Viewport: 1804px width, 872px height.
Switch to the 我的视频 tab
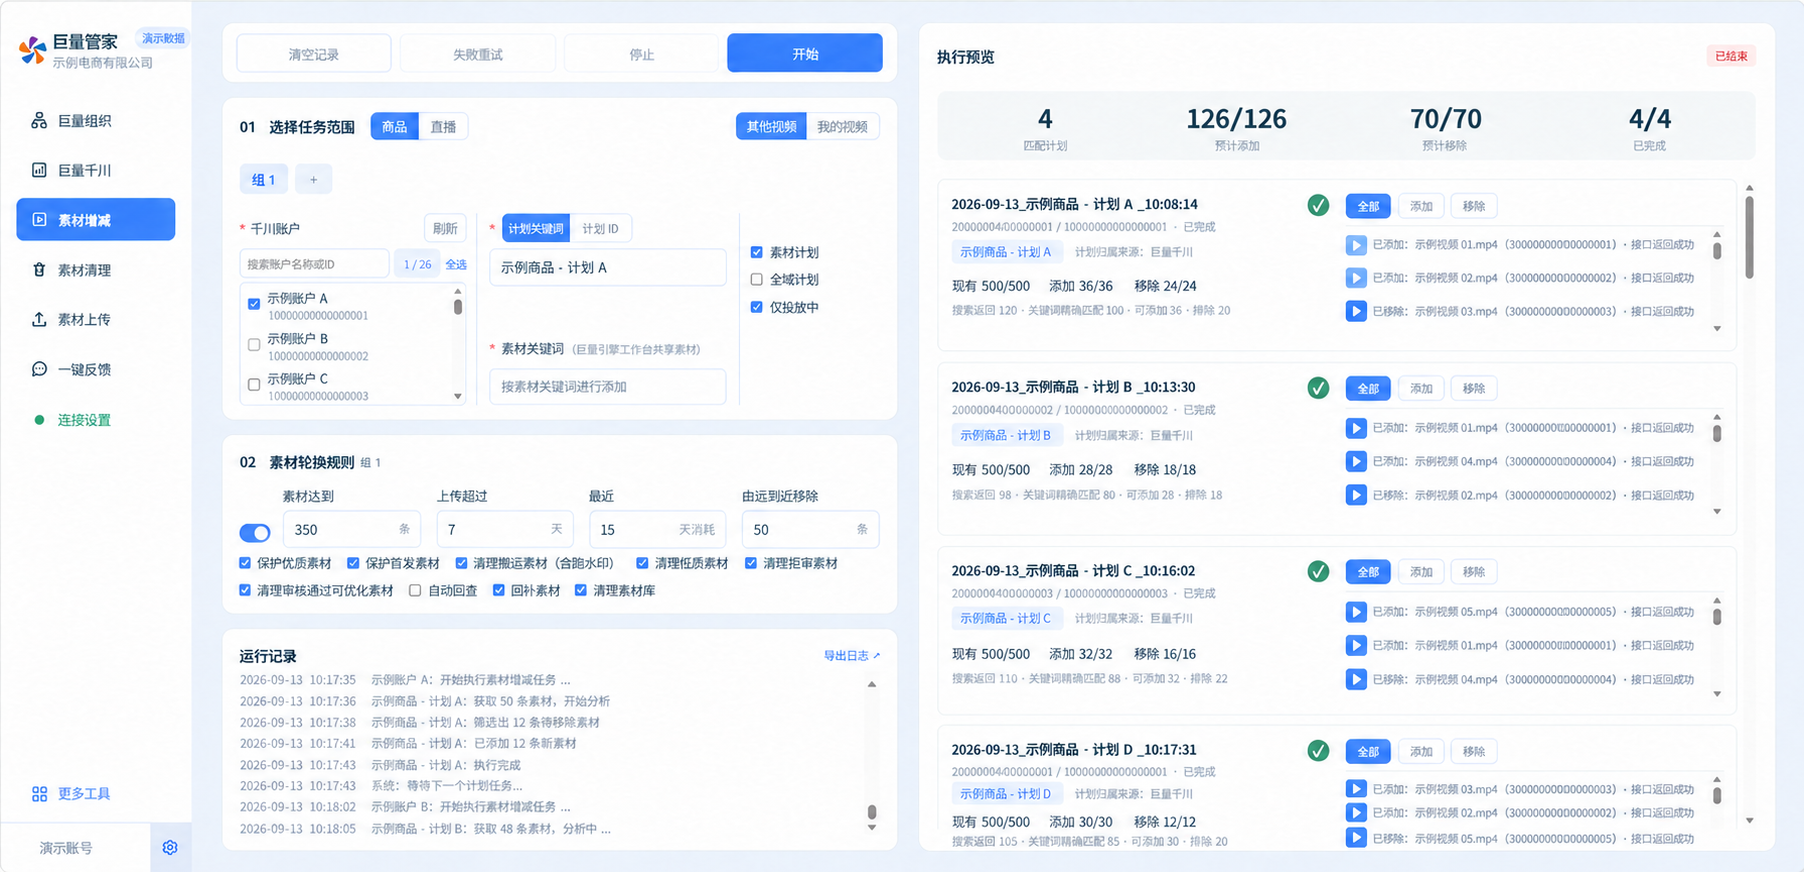[842, 127]
